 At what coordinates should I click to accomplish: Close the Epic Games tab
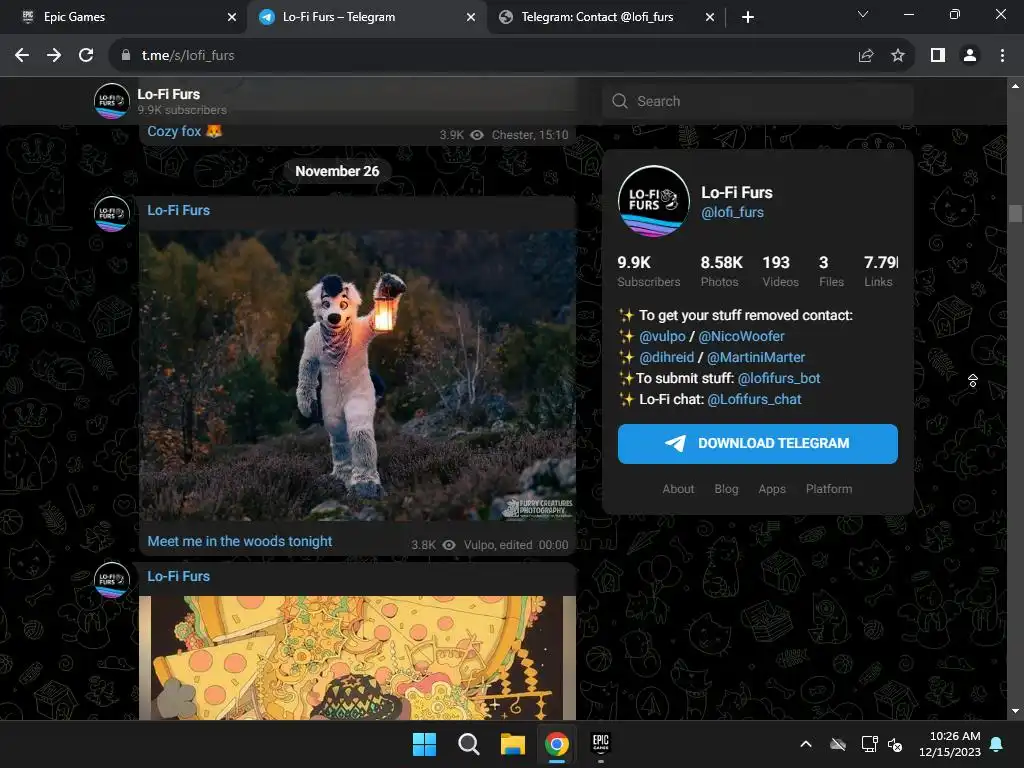(231, 17)
